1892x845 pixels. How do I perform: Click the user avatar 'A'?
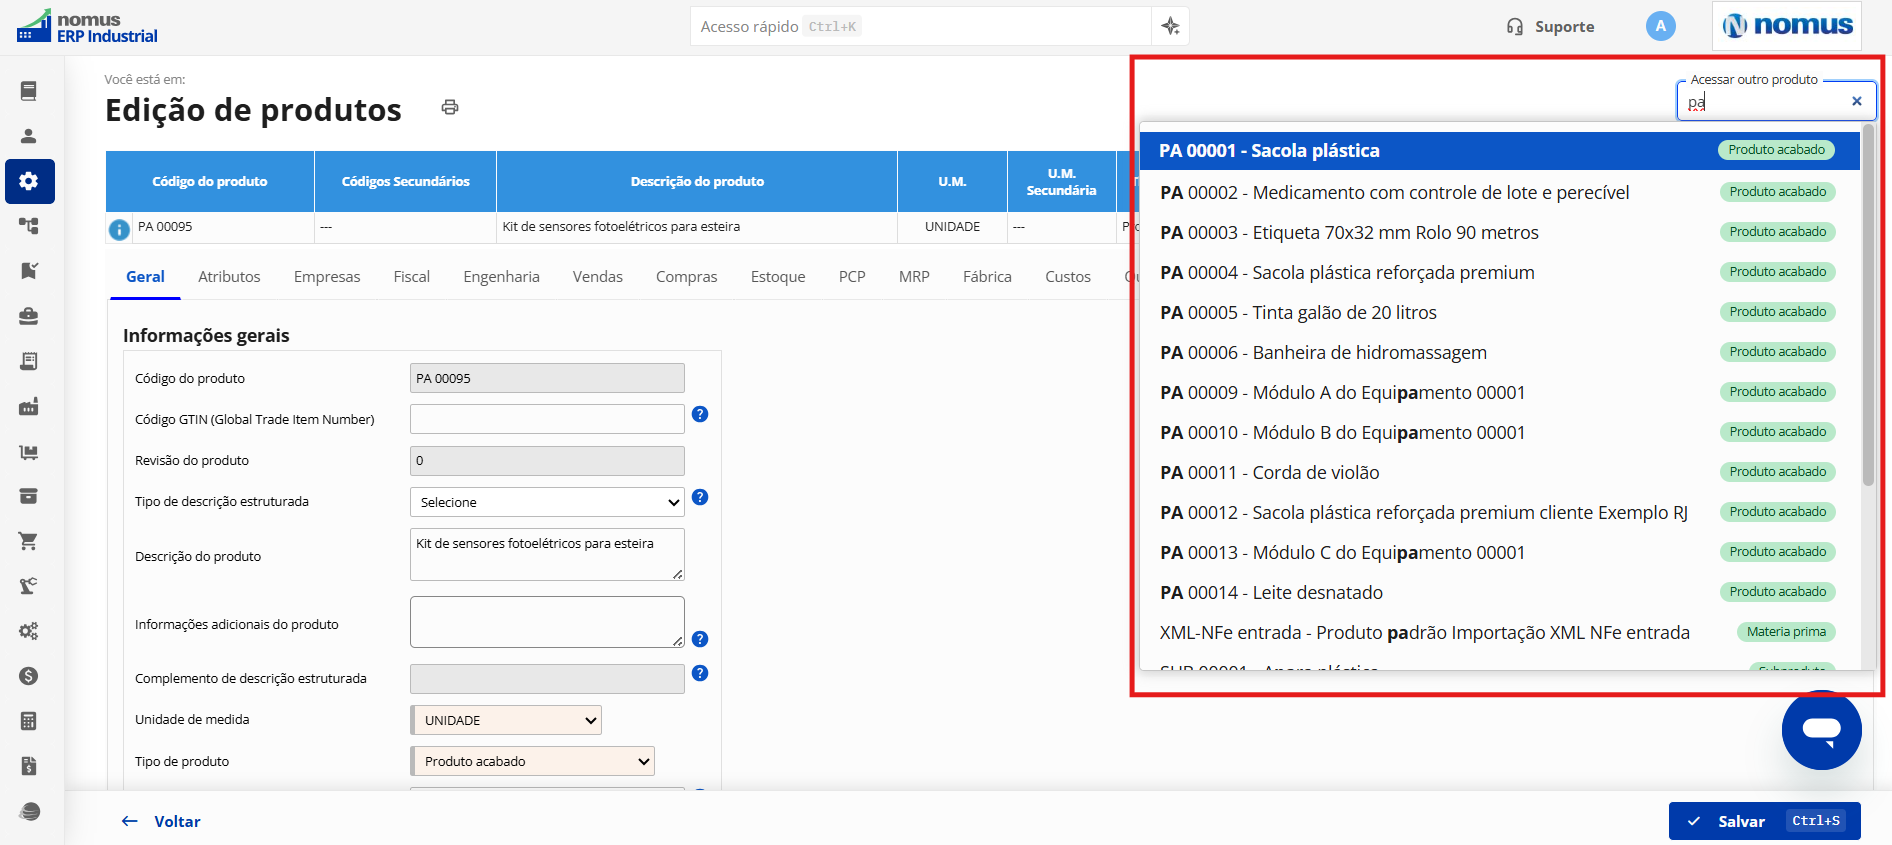click(x=1660, y=26)
